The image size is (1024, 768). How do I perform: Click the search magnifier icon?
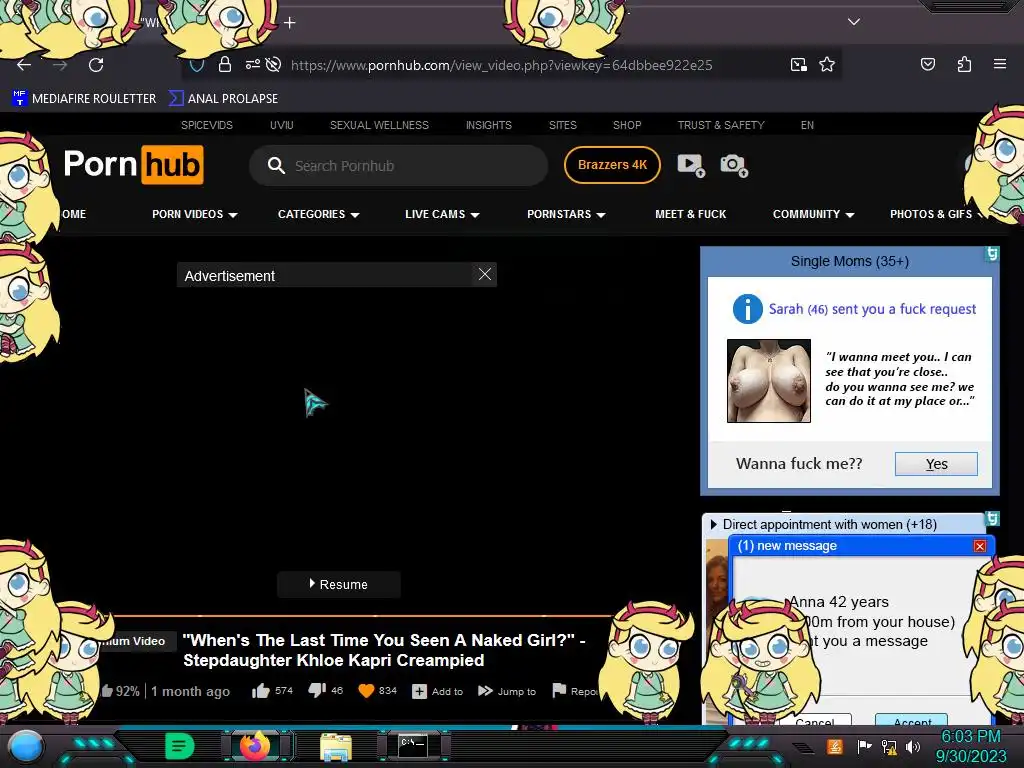point(276,165)
